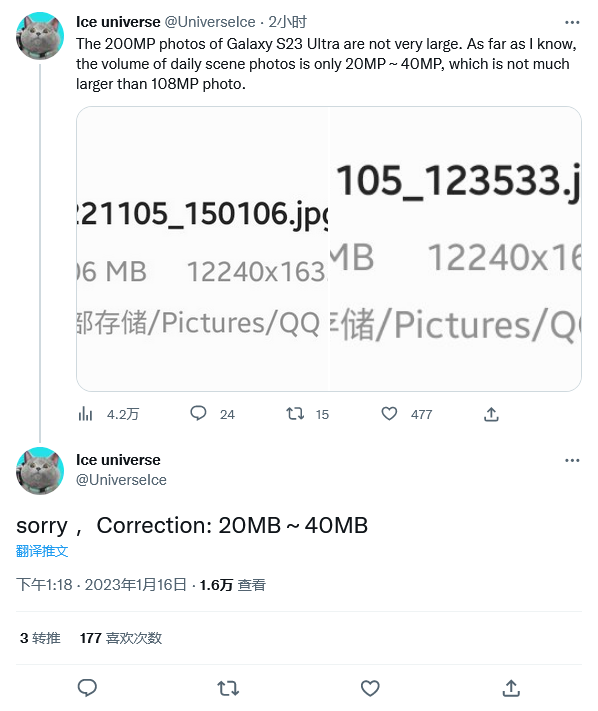Image resolution: width=598 pixels, height=711 pixels.
Task: Open @UniverseIce handle under second tweet name
Action: click(x=122, y=480)
